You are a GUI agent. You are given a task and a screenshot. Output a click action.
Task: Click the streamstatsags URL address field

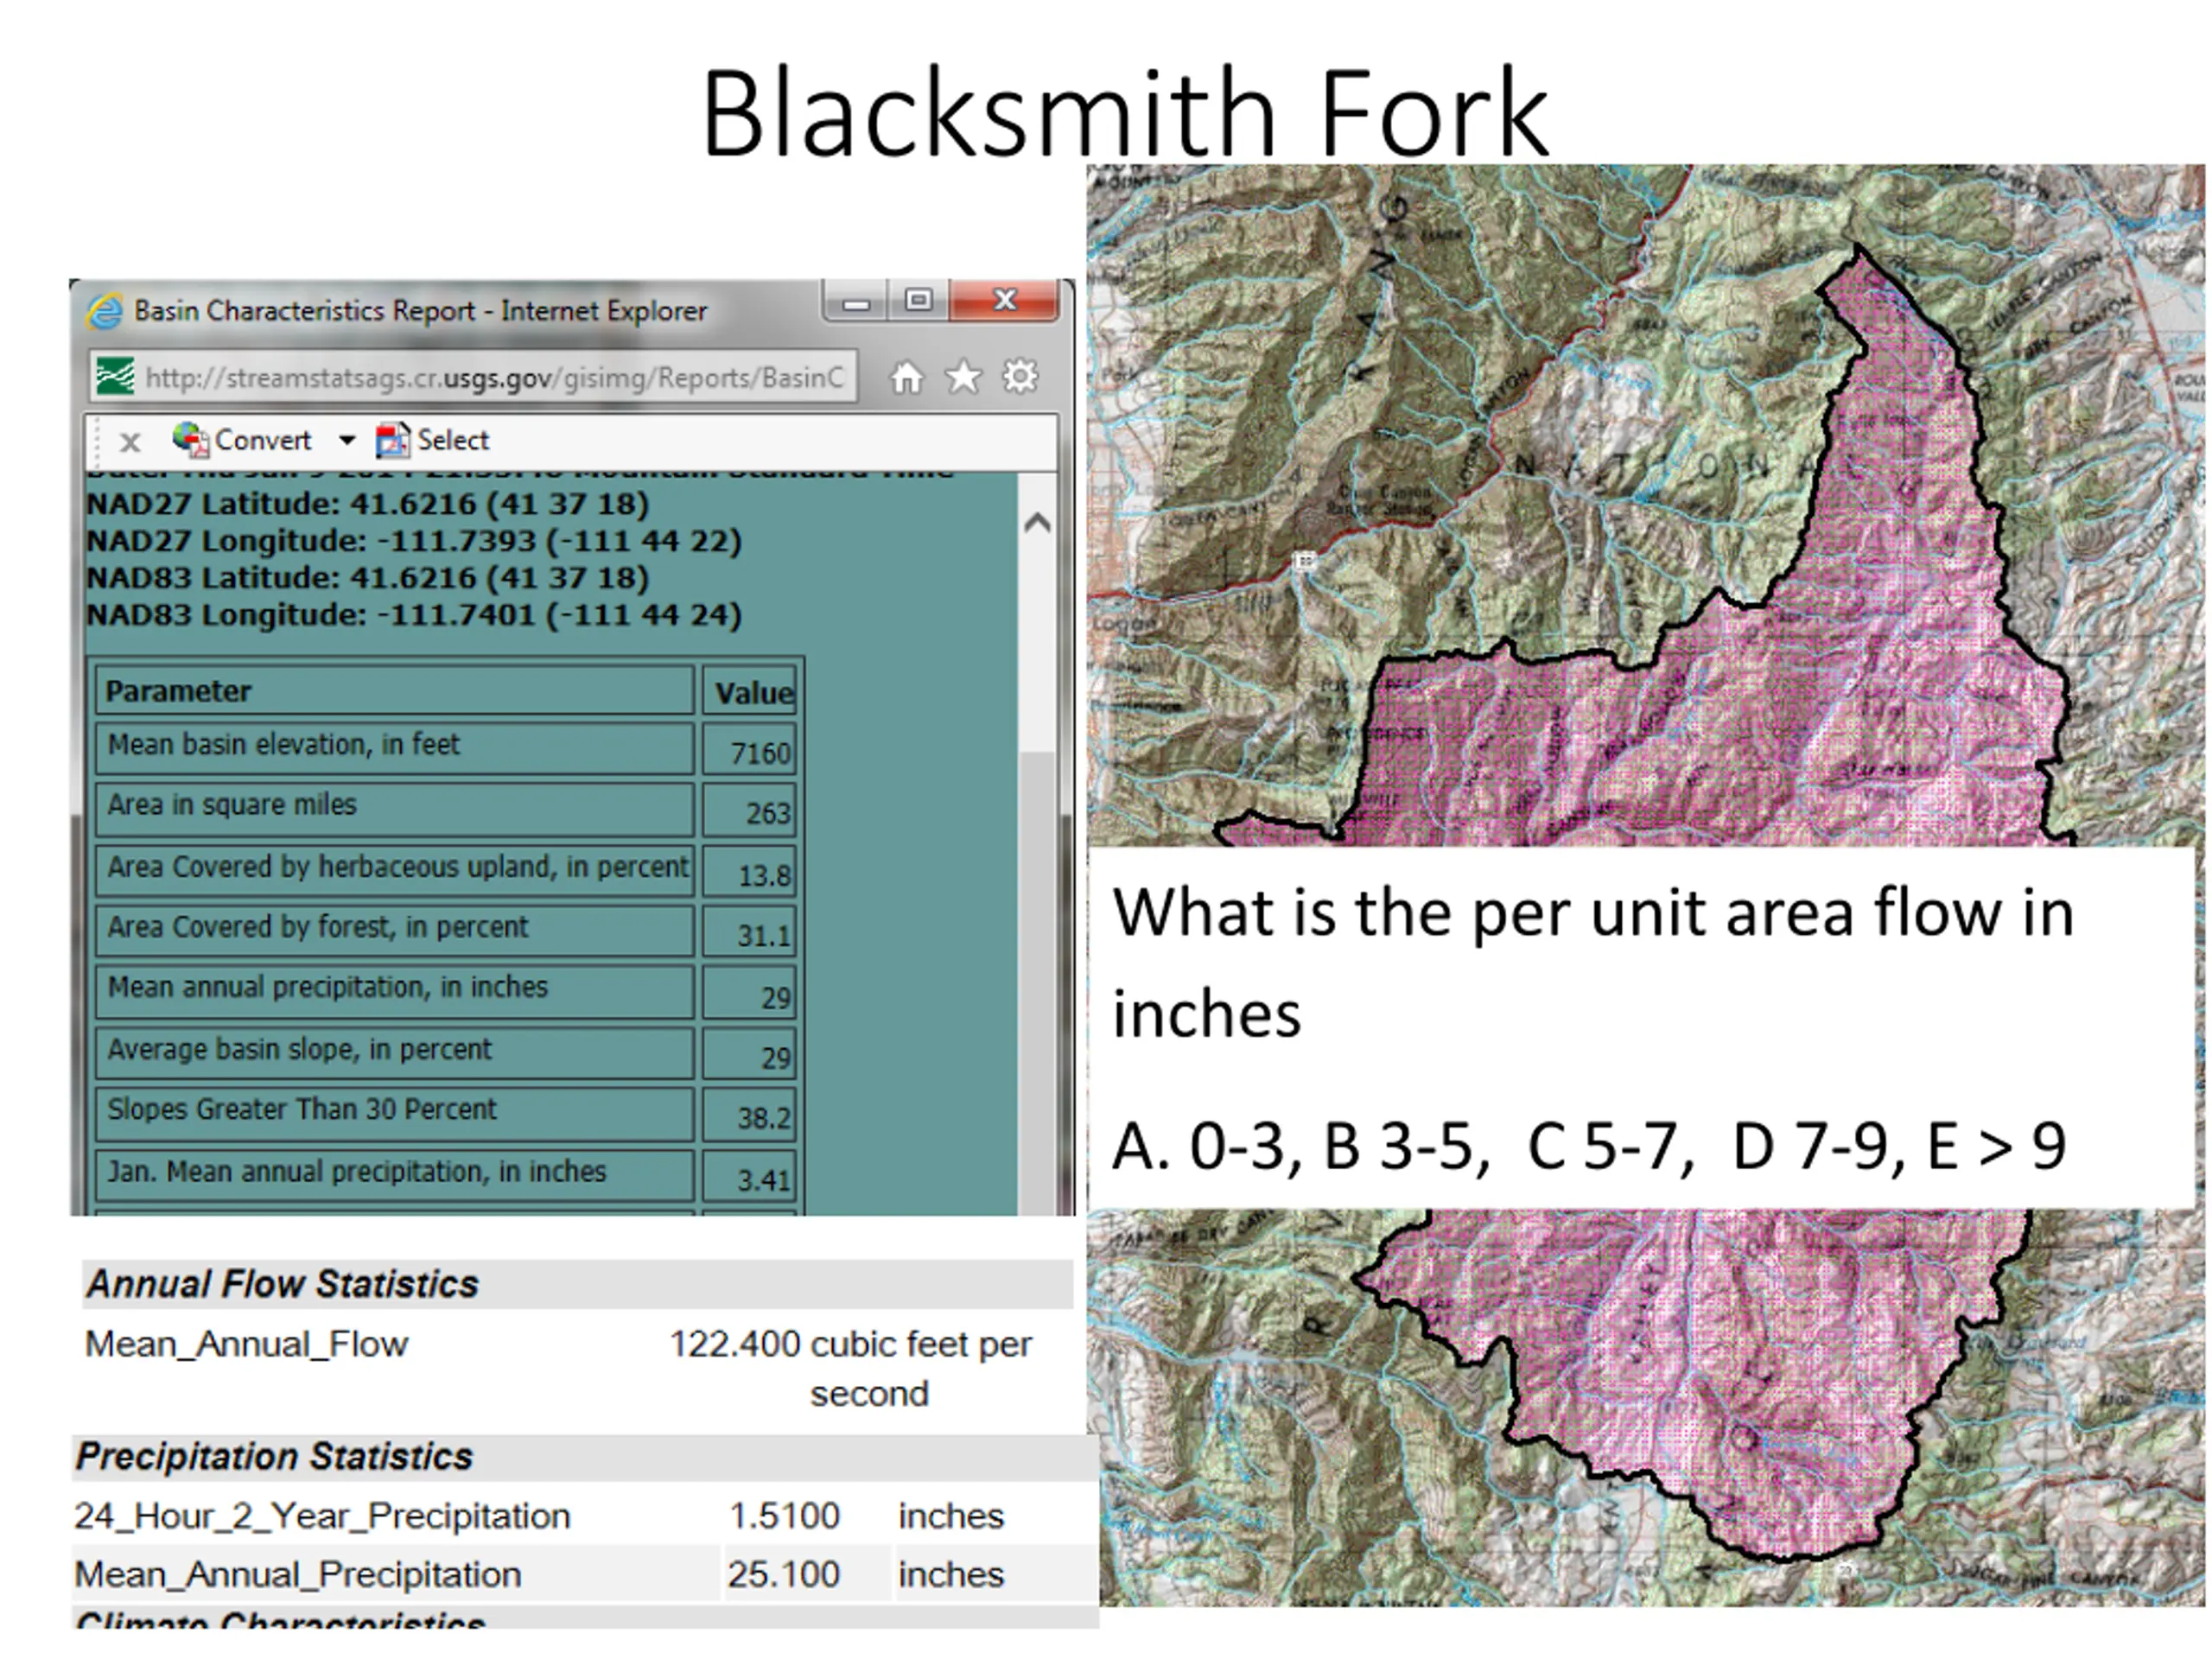pos(494,378)
